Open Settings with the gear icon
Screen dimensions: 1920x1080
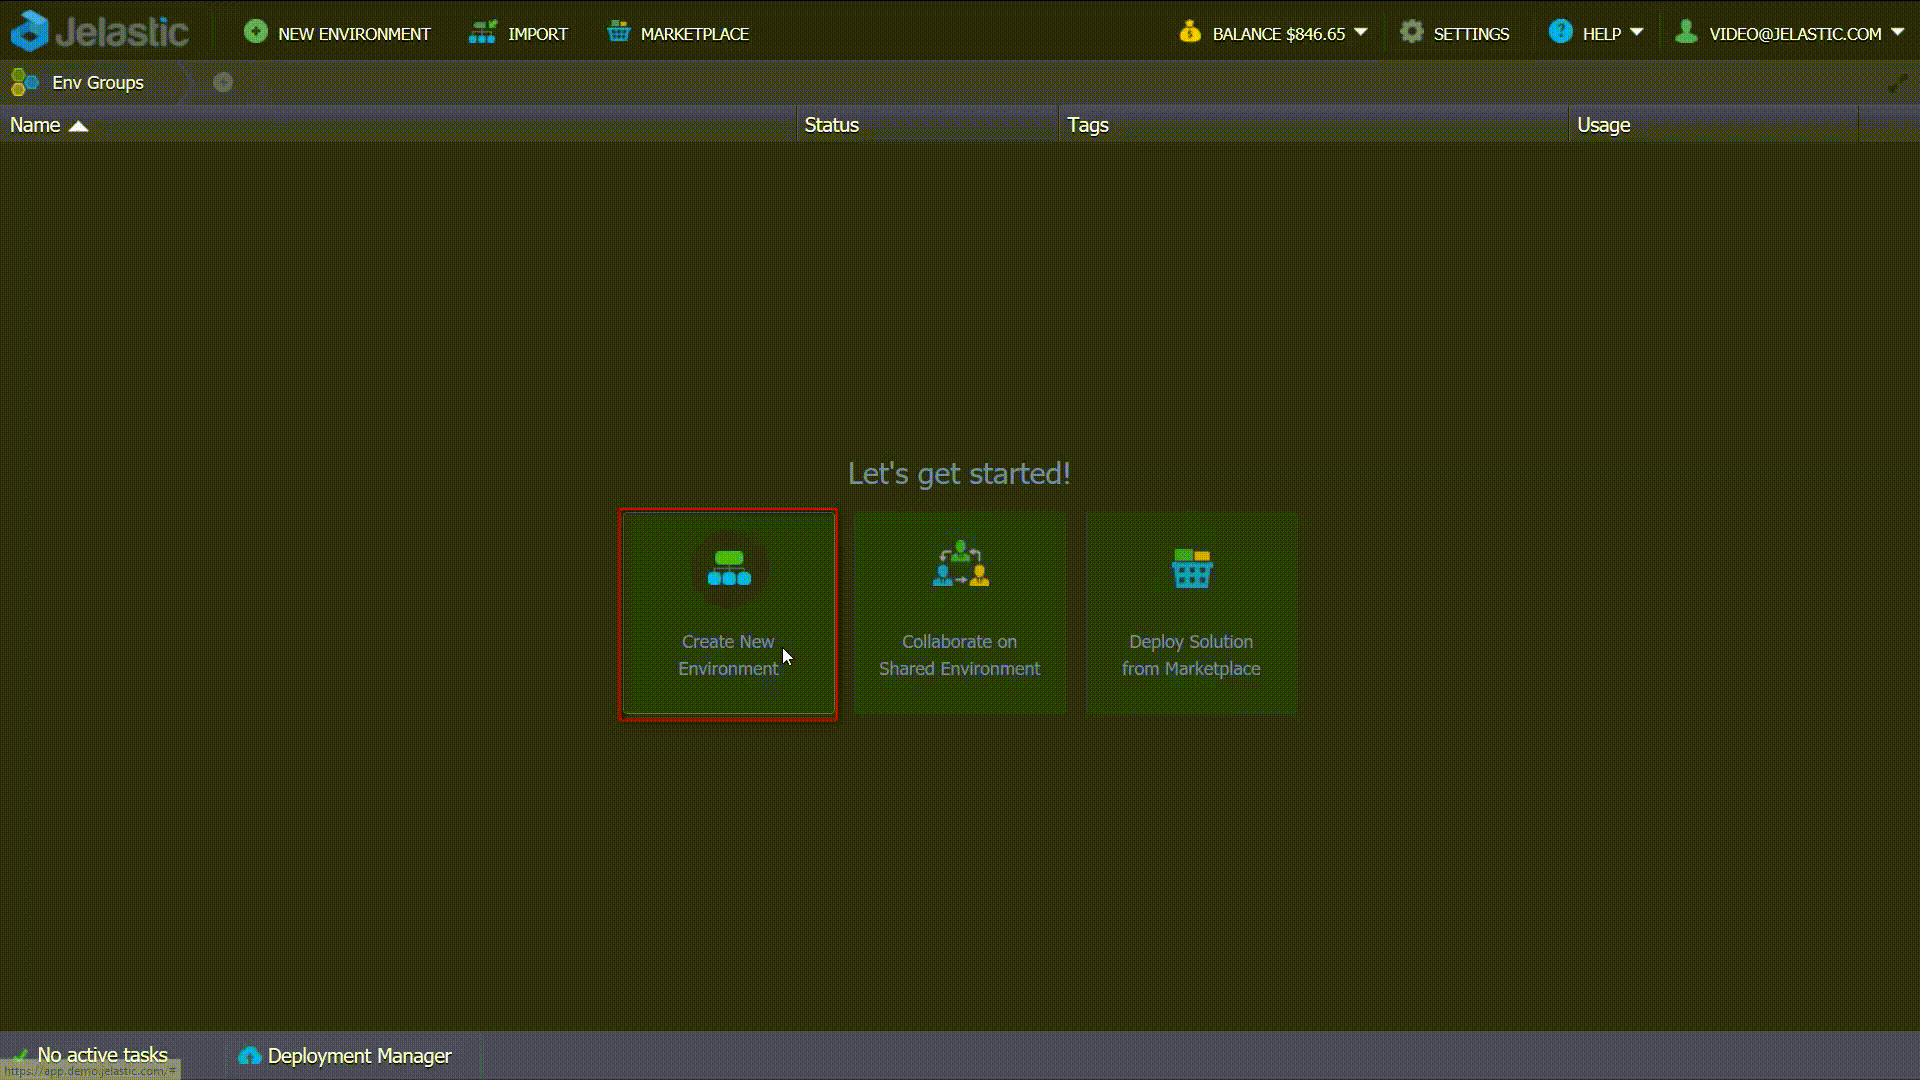(1411, 32)
